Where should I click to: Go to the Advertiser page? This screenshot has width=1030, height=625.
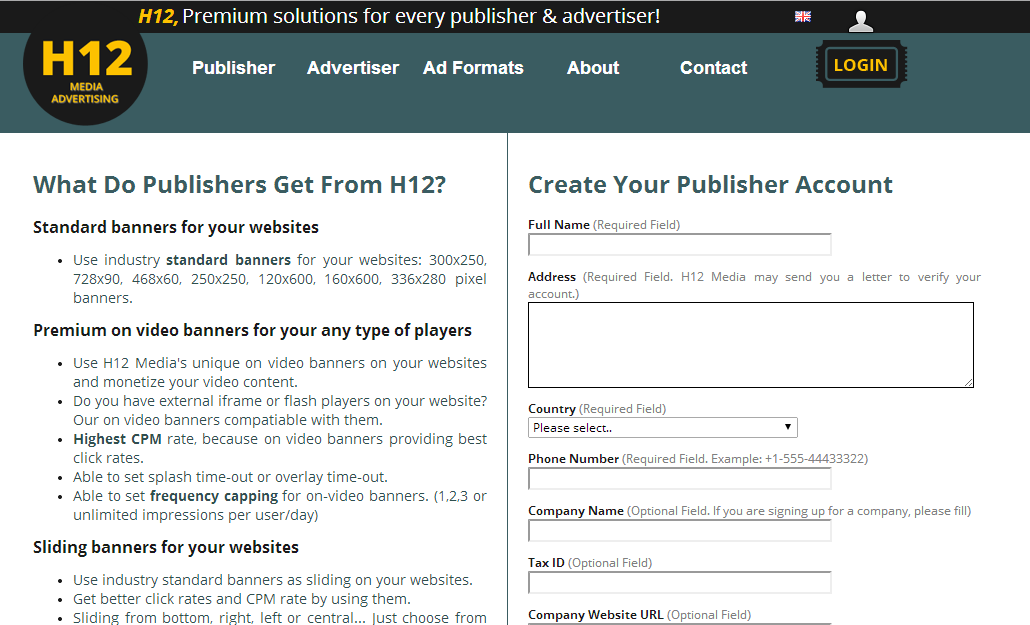pyautogui.click(x=352, y=68)
